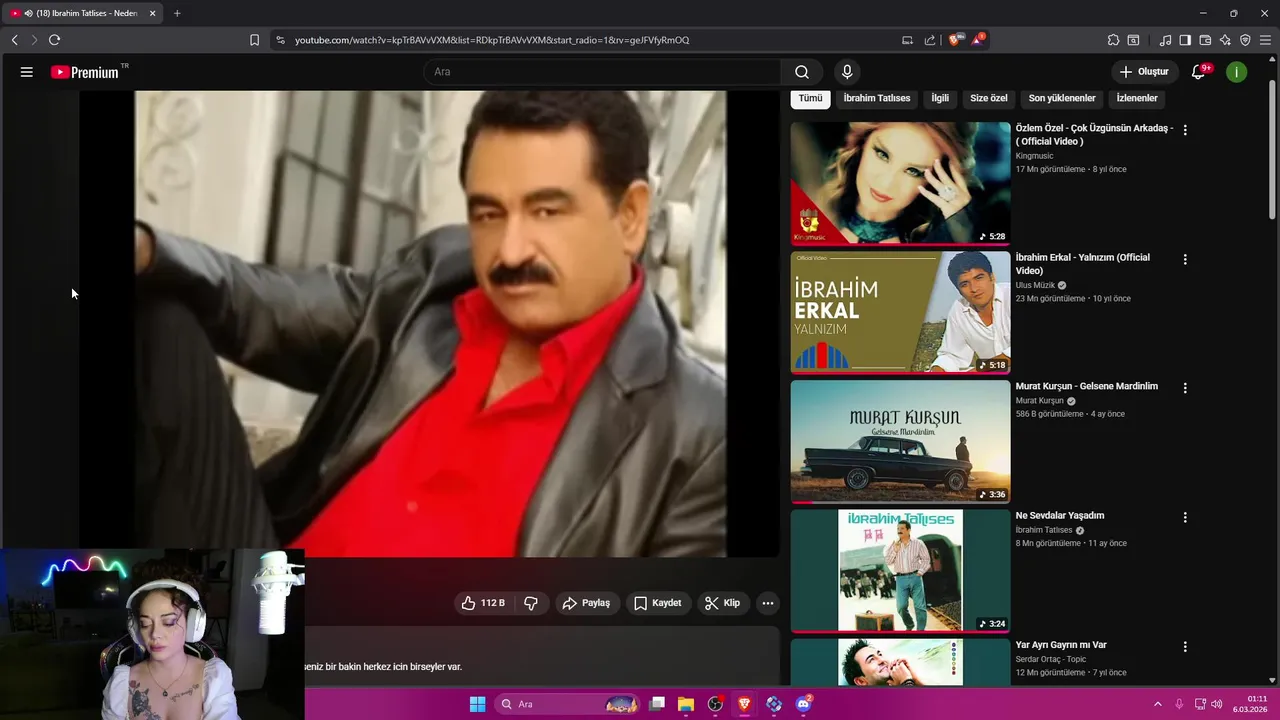The height and width of the screenshot is (720, 1280).
Task: Toggle the browser sidebar panel
Action: tap(1185, 40)
